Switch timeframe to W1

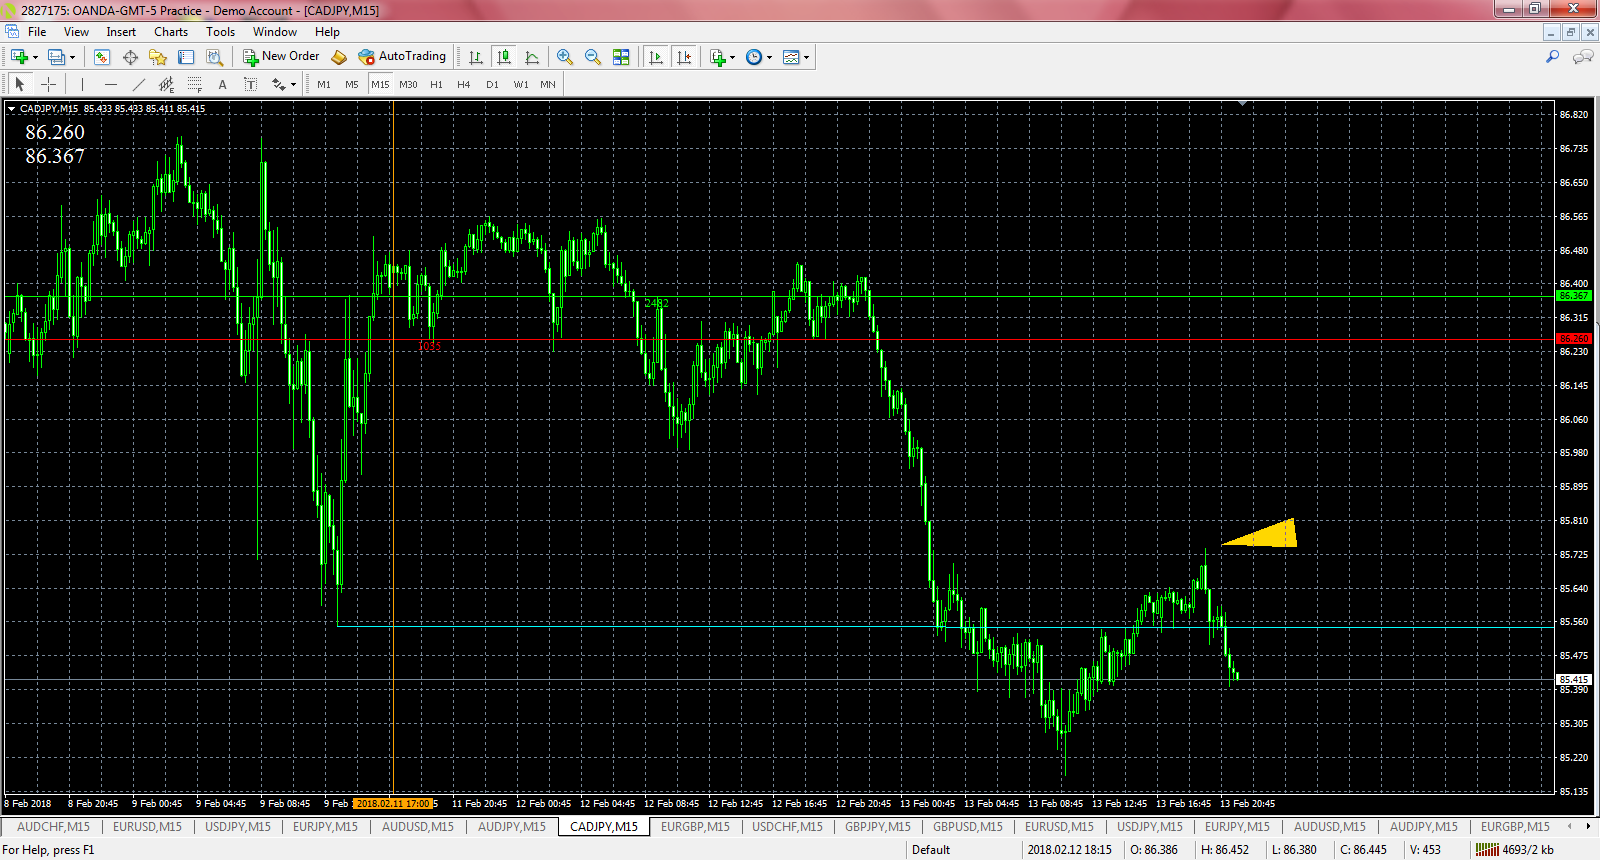point(521,84)
